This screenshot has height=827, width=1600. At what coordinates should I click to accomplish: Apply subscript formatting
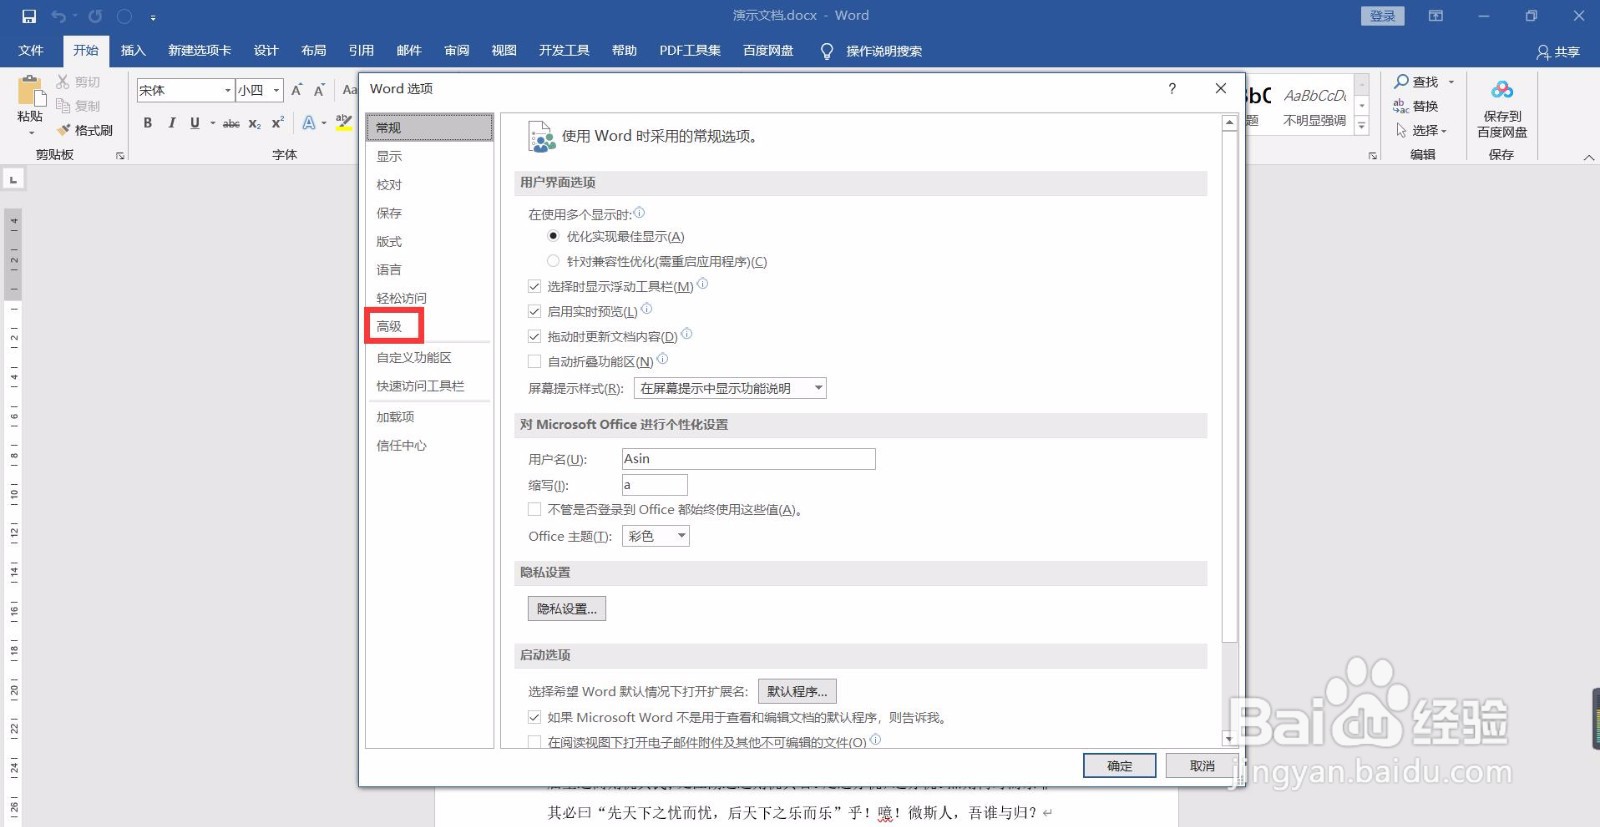[255, 123]
